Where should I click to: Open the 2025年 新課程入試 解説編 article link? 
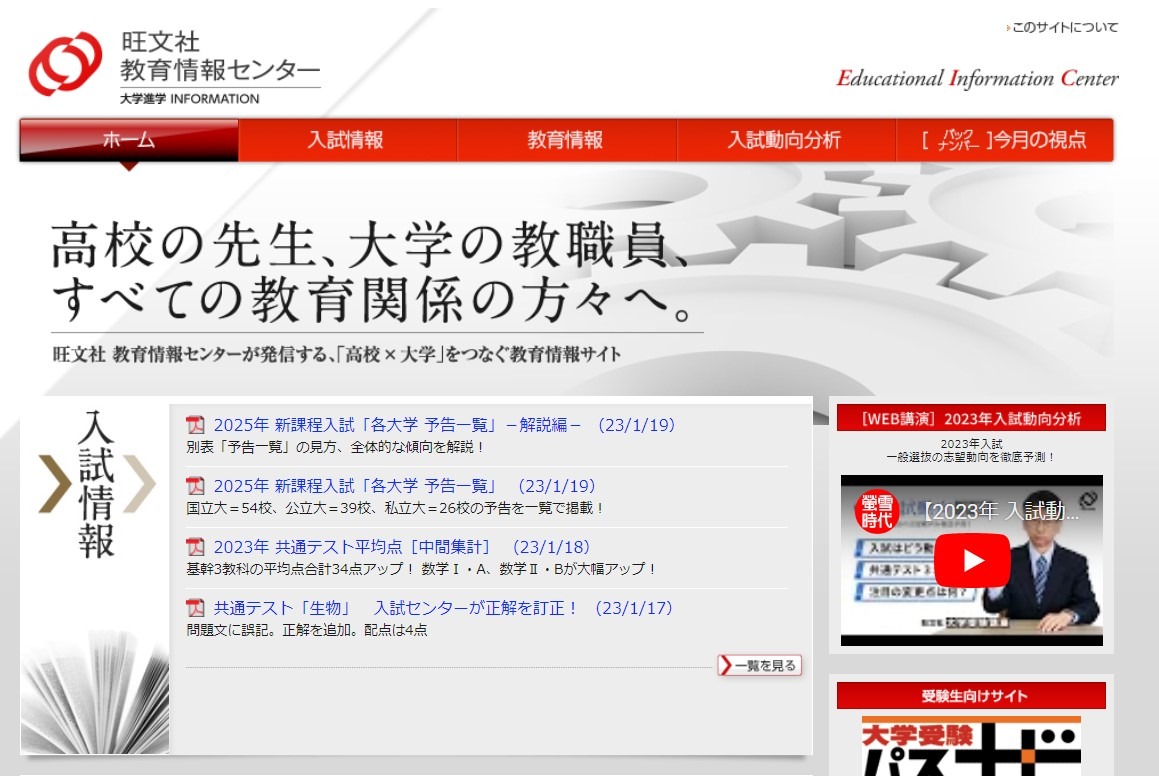click(x=440, y=424)
